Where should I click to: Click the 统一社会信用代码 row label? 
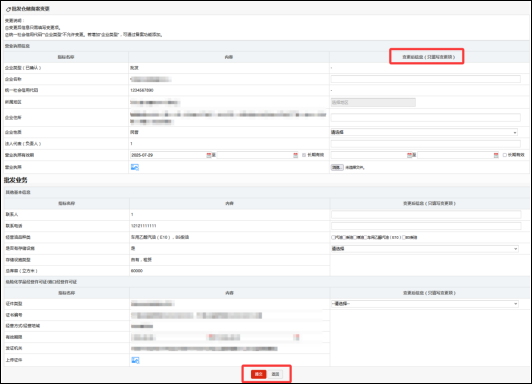coord(21,90)
